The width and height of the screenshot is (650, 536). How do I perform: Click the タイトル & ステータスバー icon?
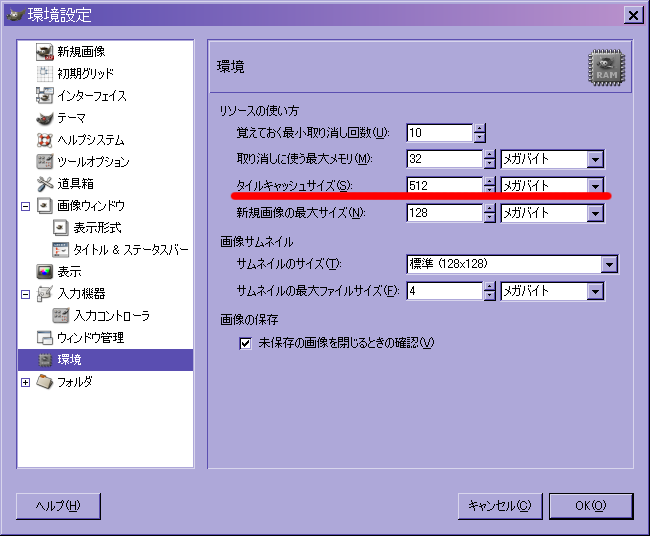pos(61,250)
